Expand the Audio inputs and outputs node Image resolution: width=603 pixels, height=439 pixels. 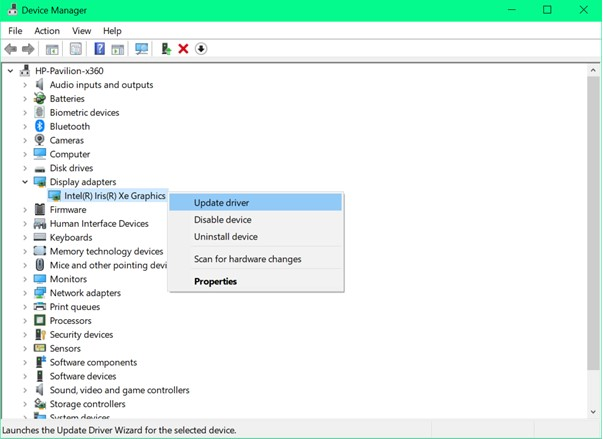click(x=25, y=85)
